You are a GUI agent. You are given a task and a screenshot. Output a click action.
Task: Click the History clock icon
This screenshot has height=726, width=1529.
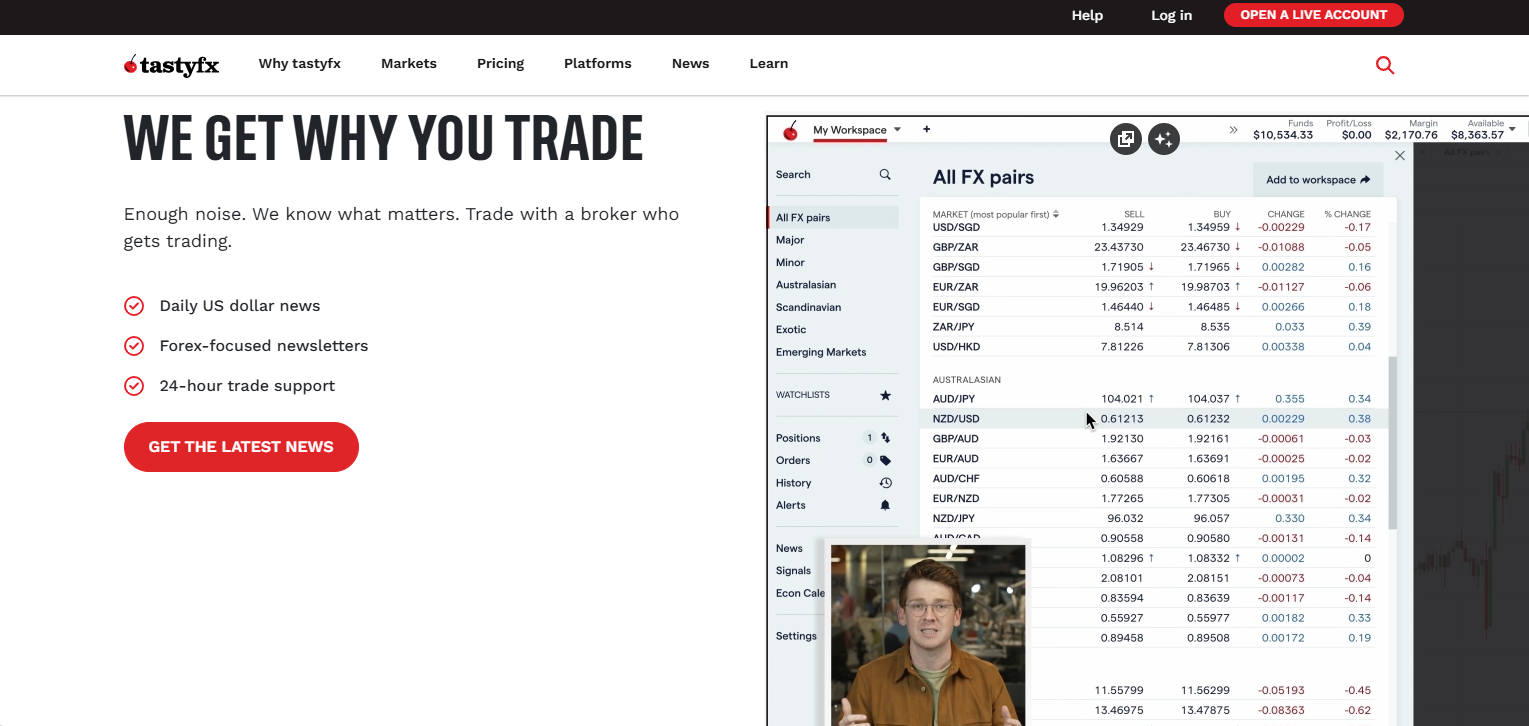(885, 483)
